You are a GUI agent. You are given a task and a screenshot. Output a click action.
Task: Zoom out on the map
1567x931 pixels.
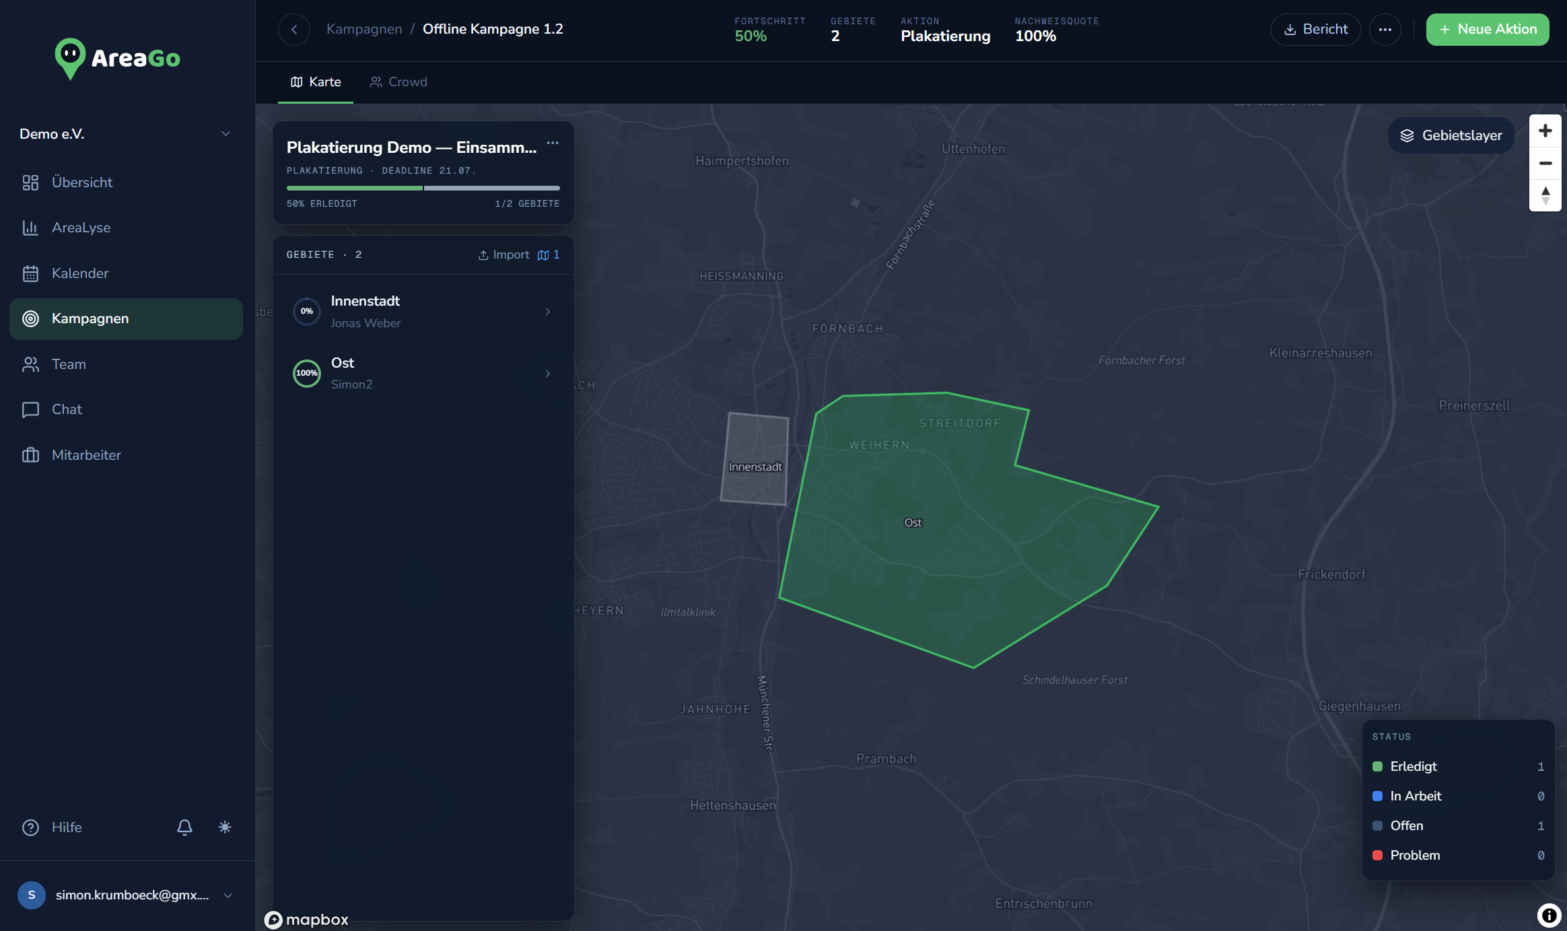click(1545, 163)
